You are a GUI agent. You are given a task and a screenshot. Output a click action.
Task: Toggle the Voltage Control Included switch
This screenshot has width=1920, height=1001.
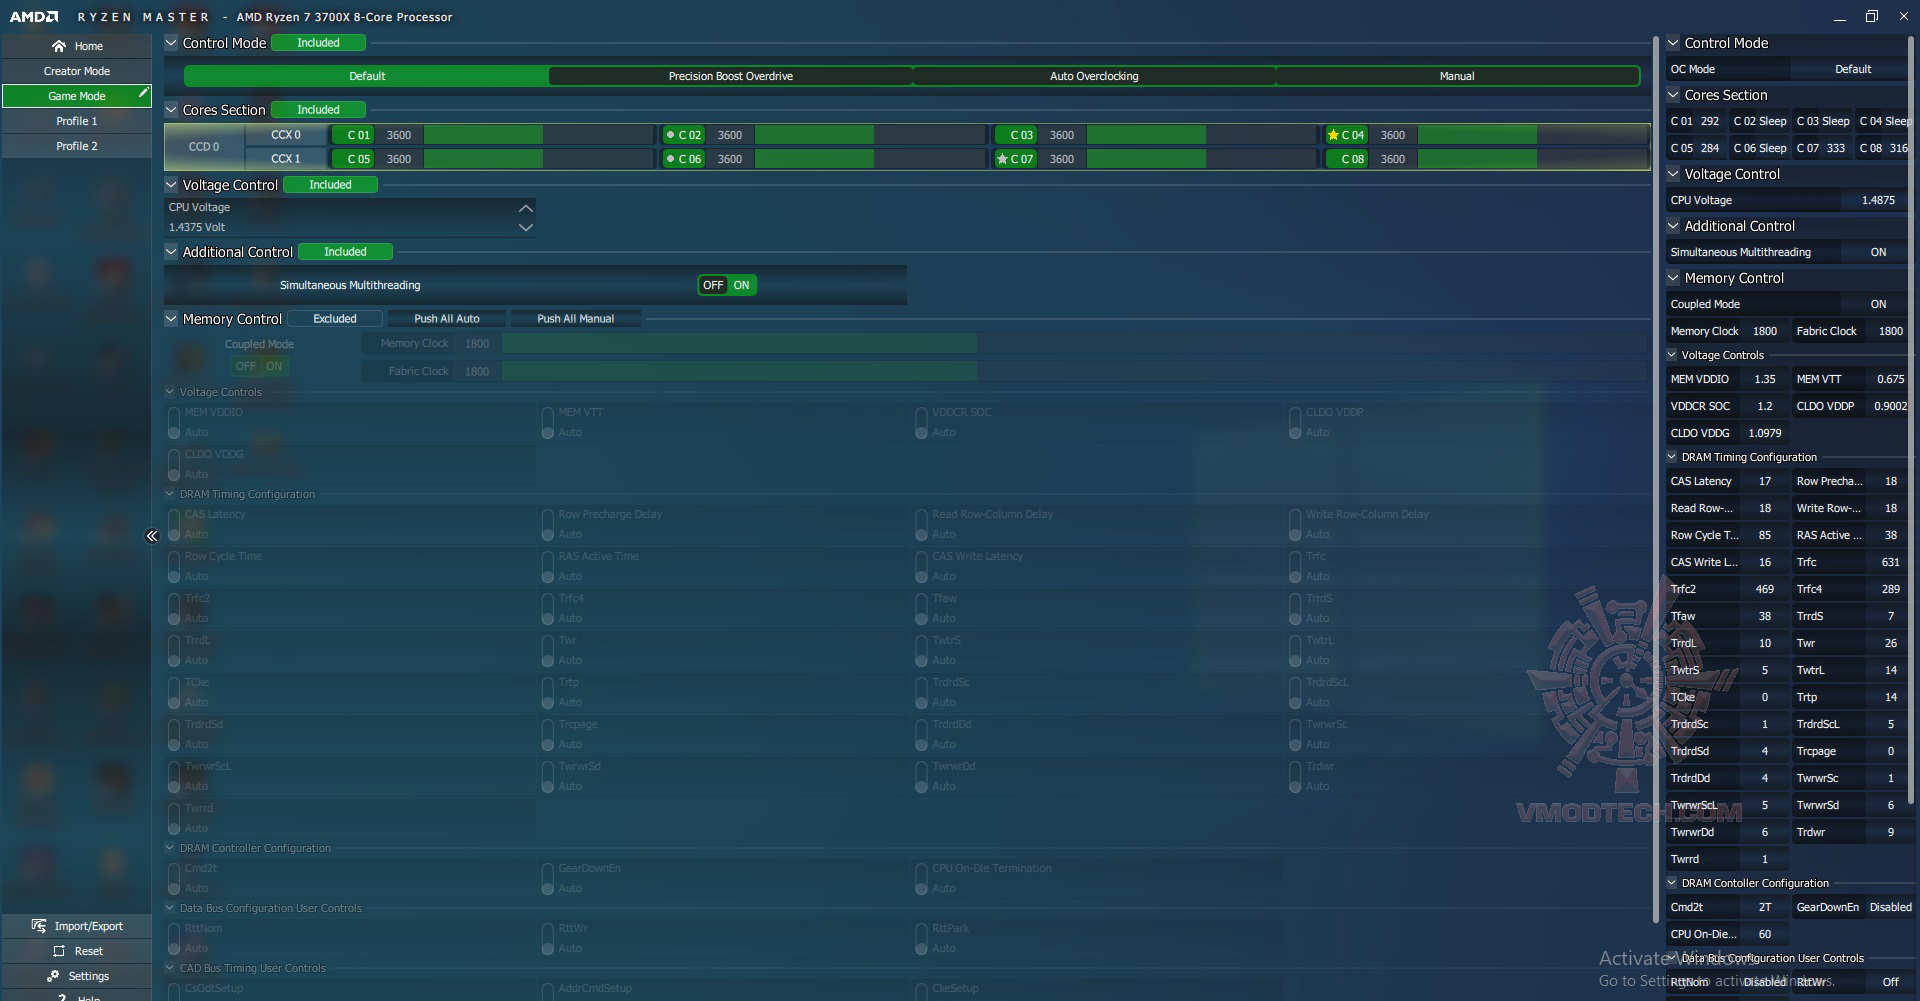click(330, 185)
